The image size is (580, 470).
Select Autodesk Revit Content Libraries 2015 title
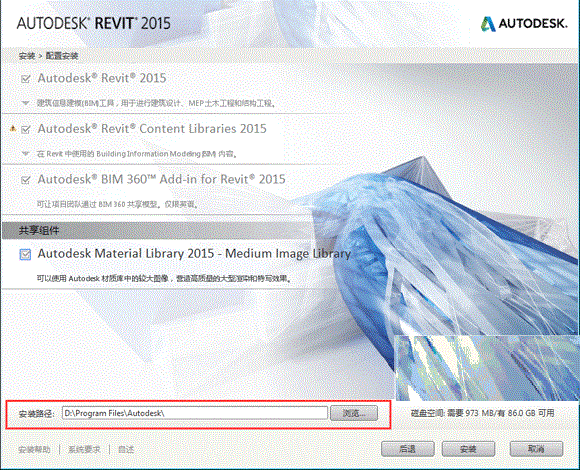tap(152, 129)
